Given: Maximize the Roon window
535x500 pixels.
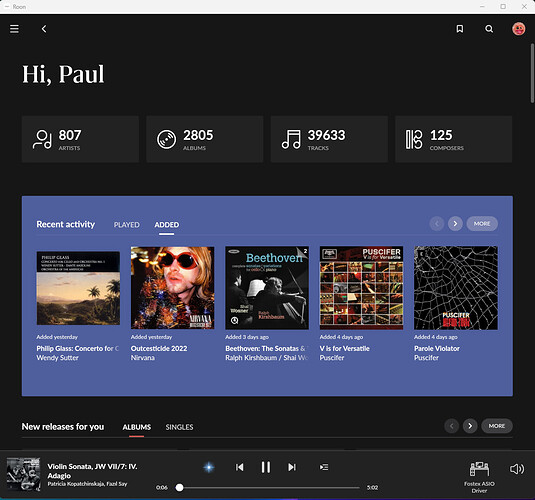Looking at the screenshot, I should coord(503,6).
